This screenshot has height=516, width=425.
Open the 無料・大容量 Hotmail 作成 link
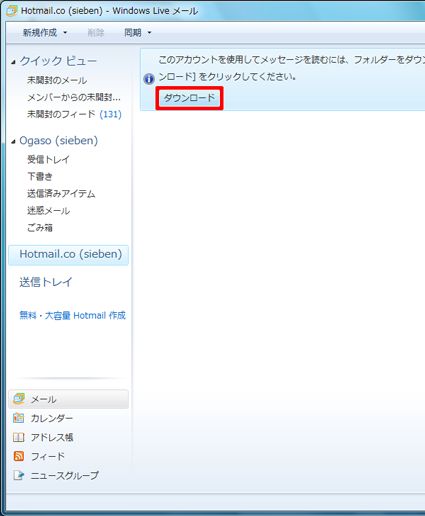pos(72,315)
